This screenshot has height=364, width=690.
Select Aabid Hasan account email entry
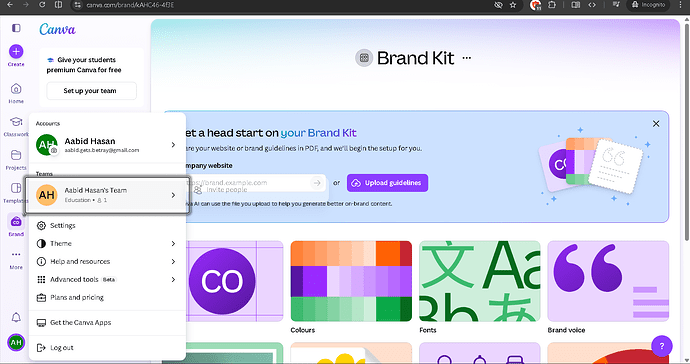coord(107,145)
